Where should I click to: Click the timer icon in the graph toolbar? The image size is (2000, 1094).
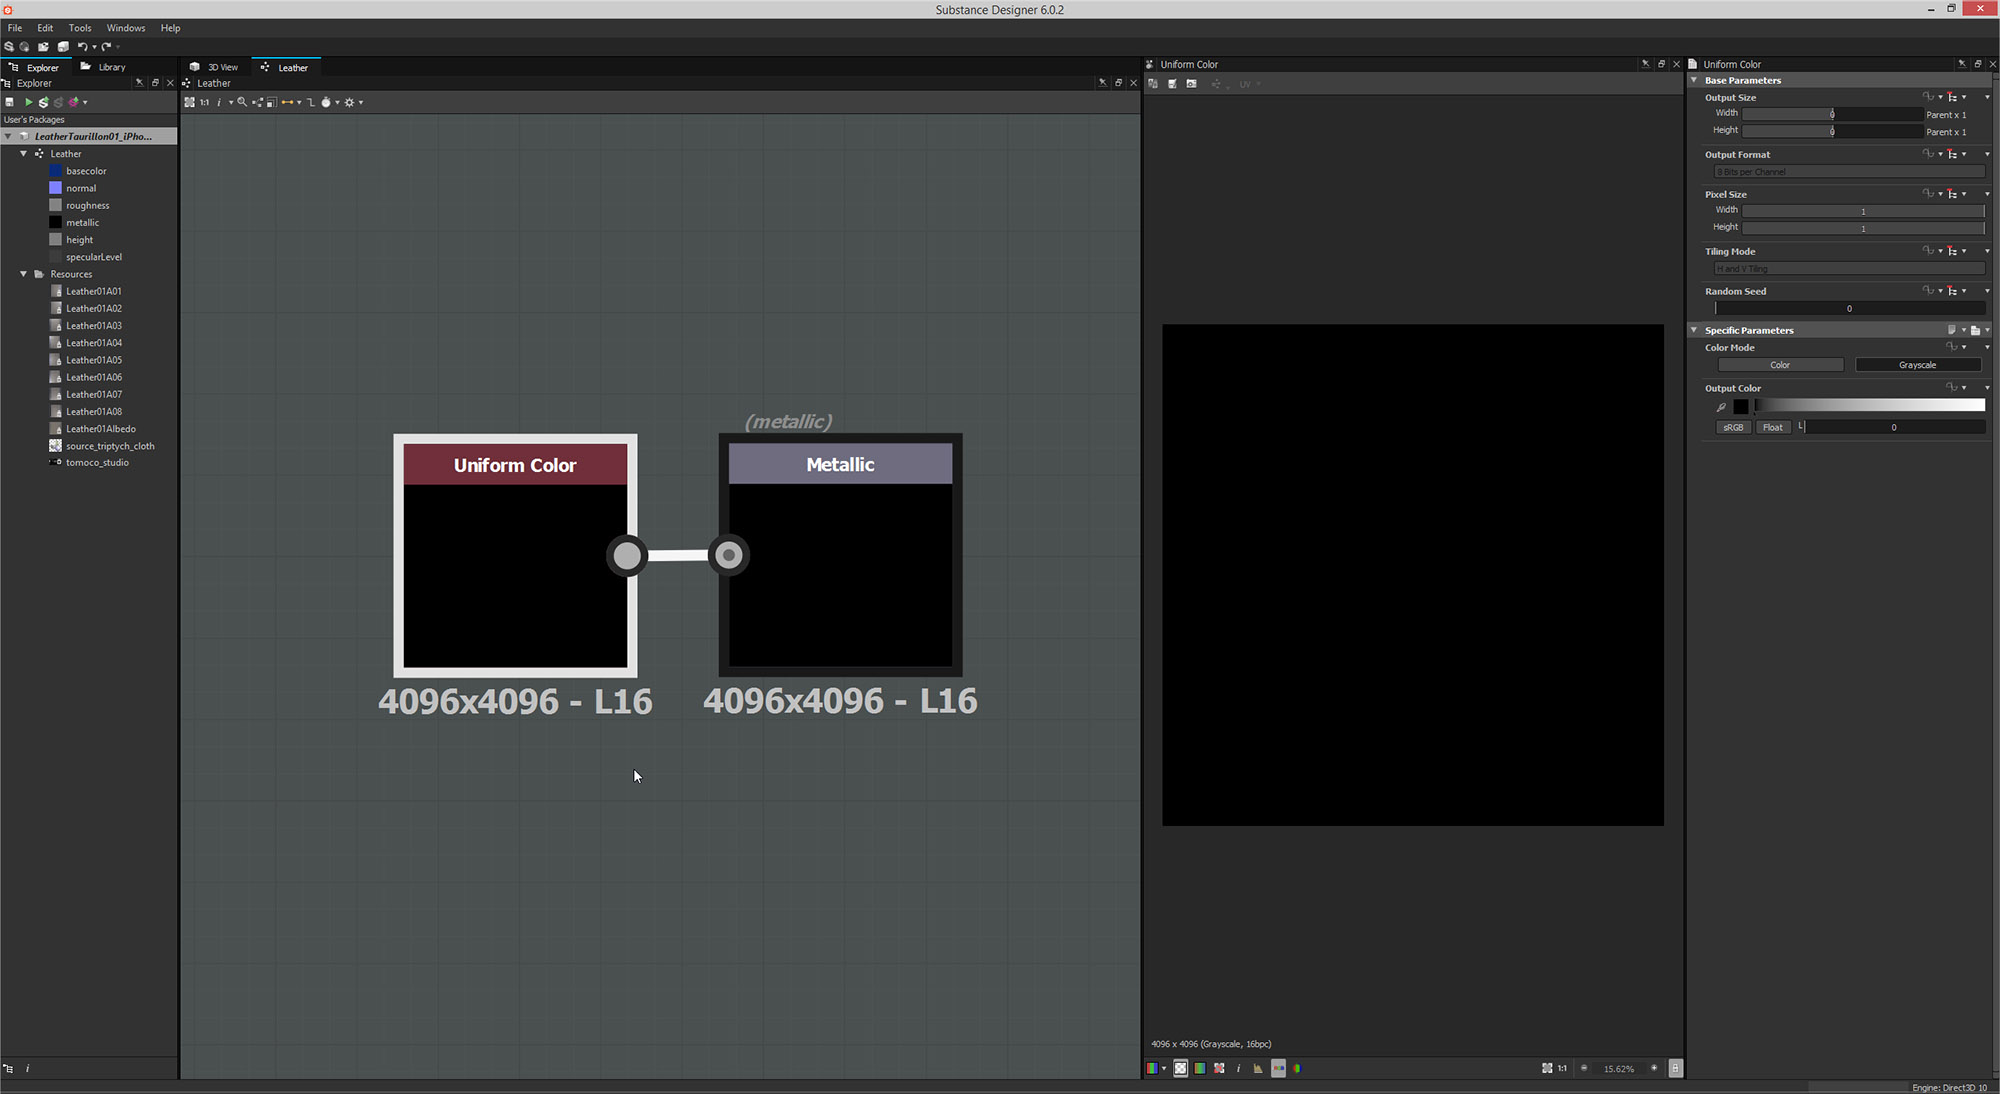[328, 102]
